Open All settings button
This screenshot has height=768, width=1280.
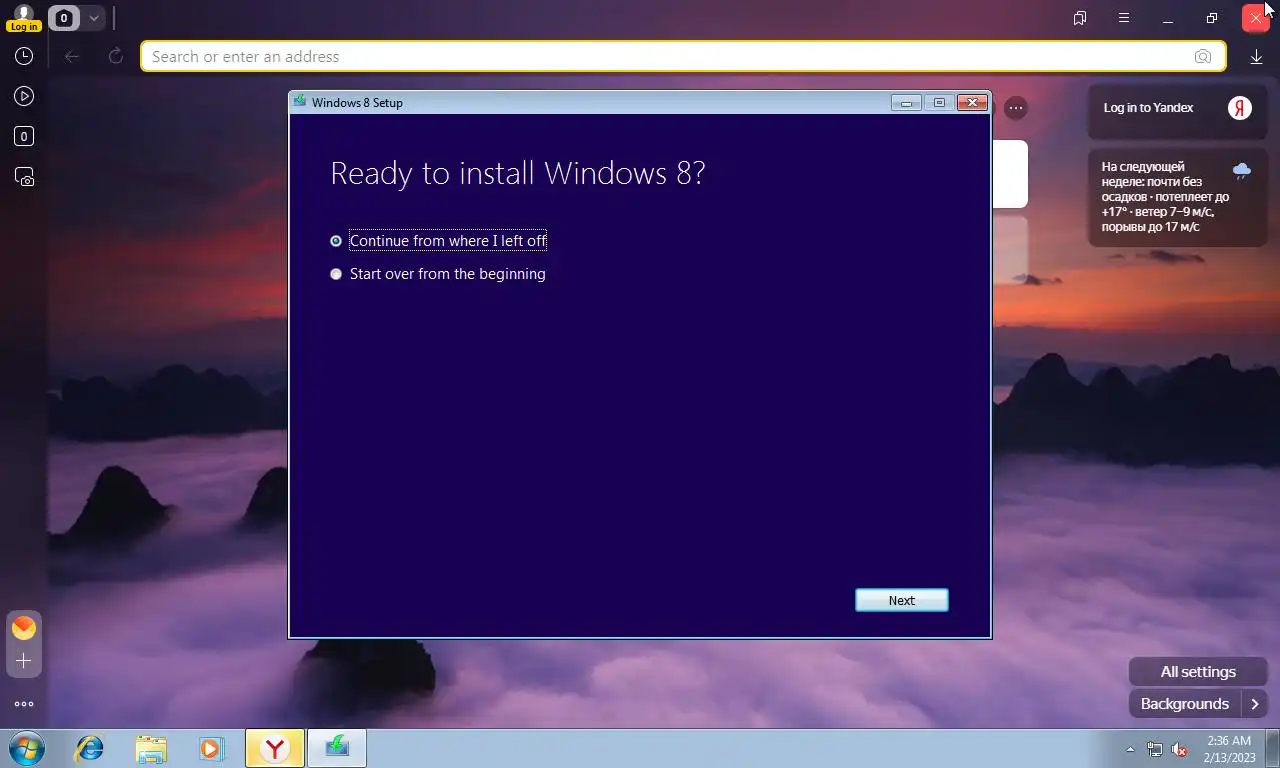pos(1198,672)
